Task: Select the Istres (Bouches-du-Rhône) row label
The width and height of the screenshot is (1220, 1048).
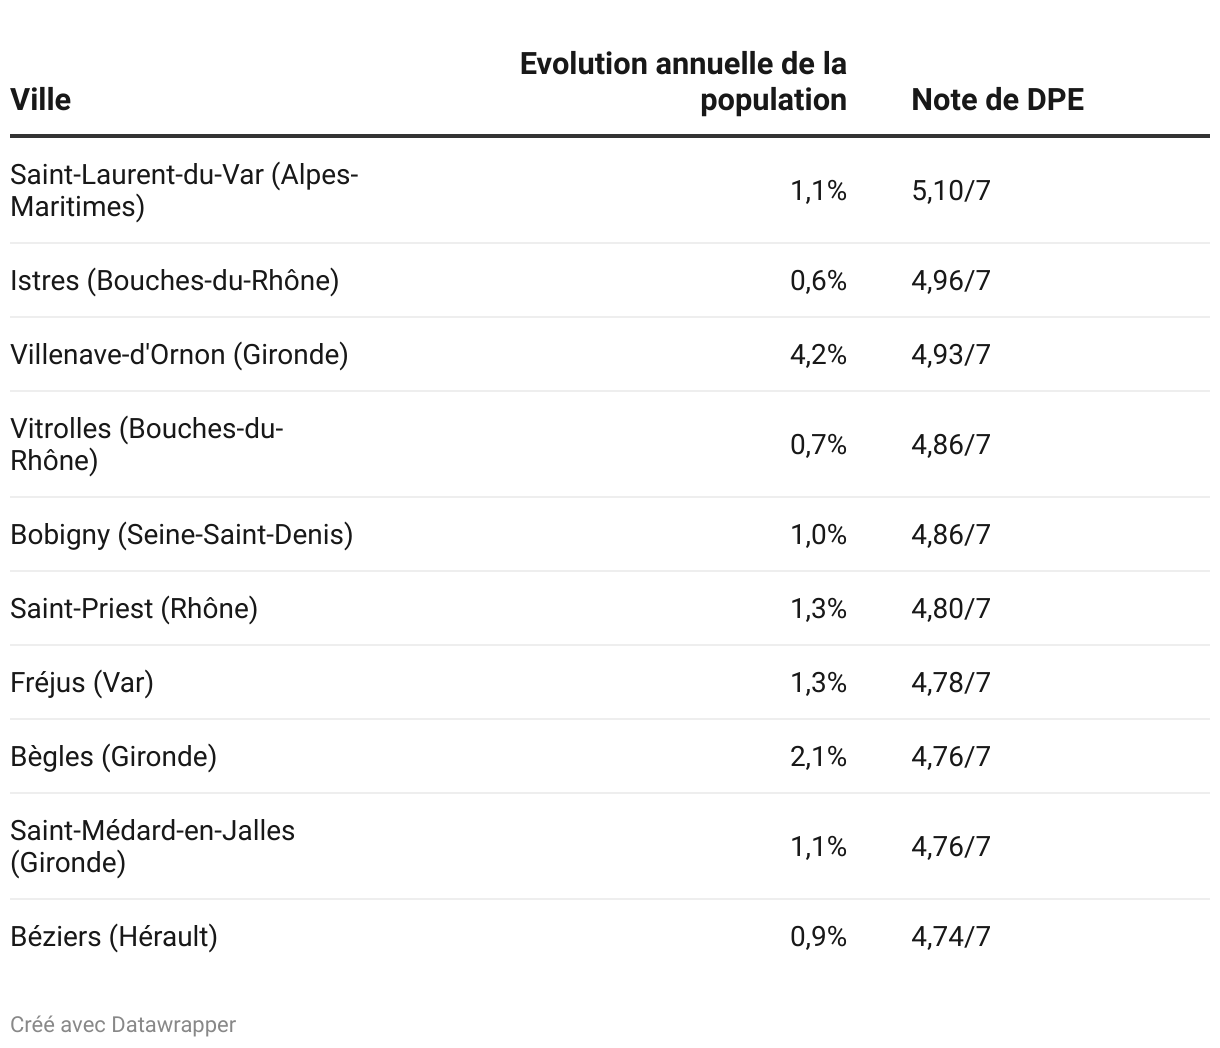Action: click(x=174, y=280)
